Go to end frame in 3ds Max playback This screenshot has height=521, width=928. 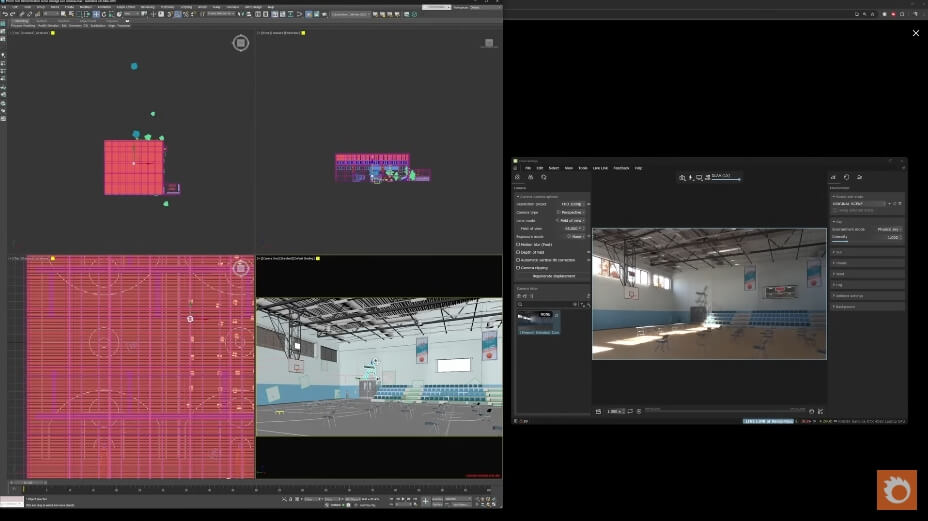(x=415, y=499)
